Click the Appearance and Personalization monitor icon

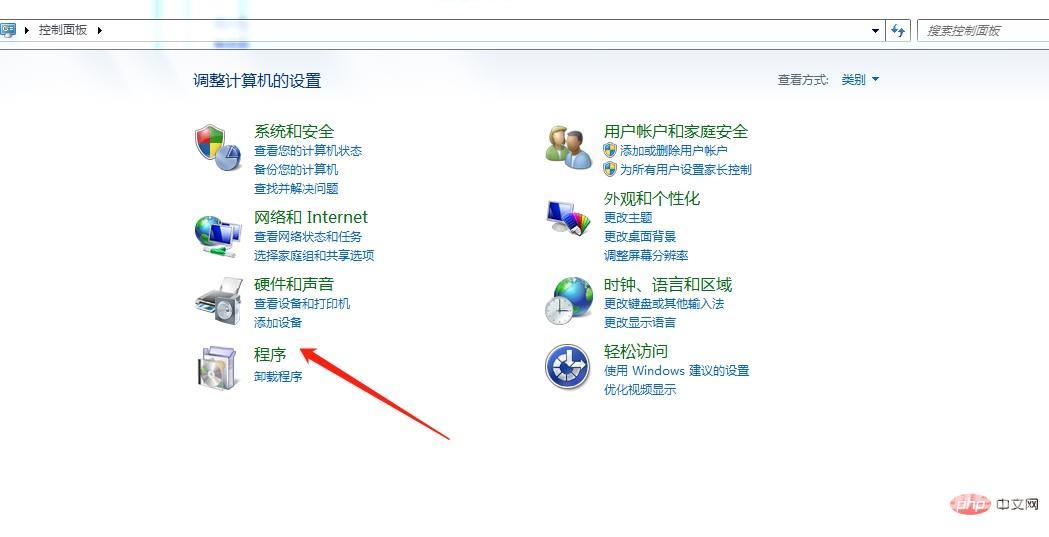coord(569,216)
